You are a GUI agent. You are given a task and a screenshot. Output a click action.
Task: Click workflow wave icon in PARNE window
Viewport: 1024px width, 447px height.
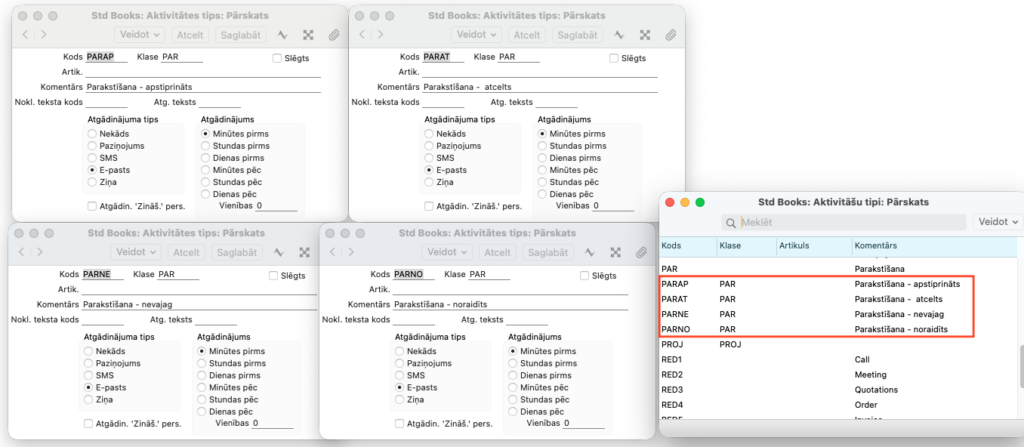(279, 252)
